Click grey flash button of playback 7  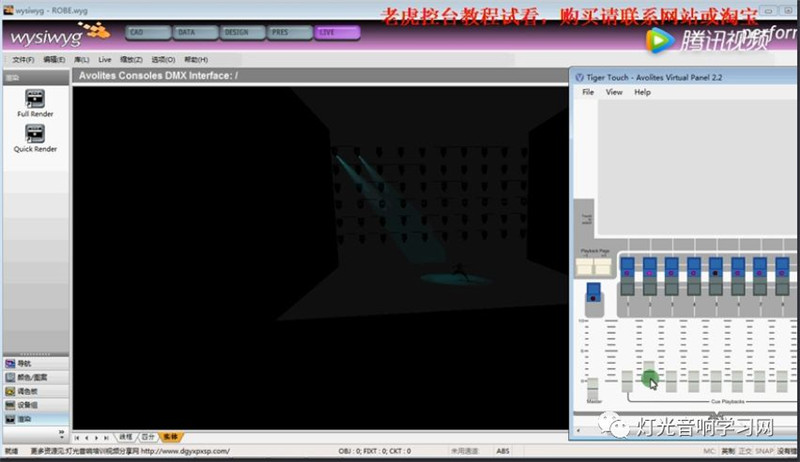click(x=760, y=287)
